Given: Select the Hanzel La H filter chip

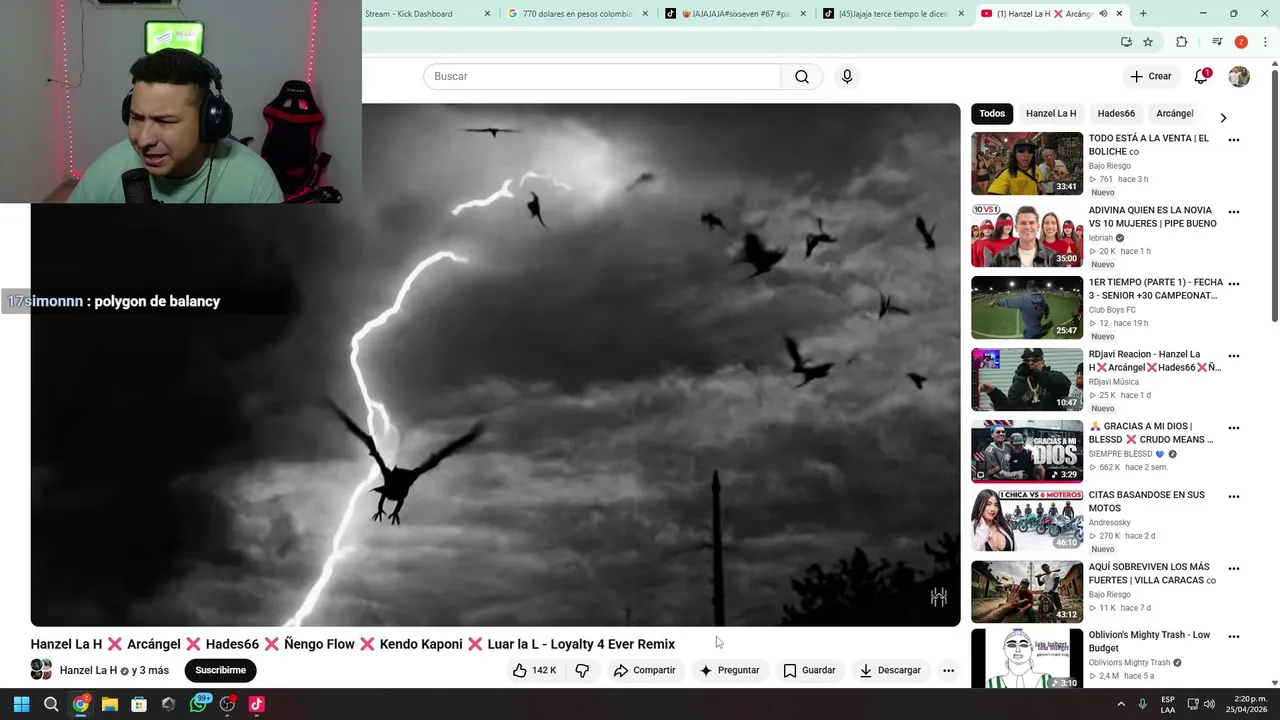Looking at the screenshot, I should pos(1051,114).
